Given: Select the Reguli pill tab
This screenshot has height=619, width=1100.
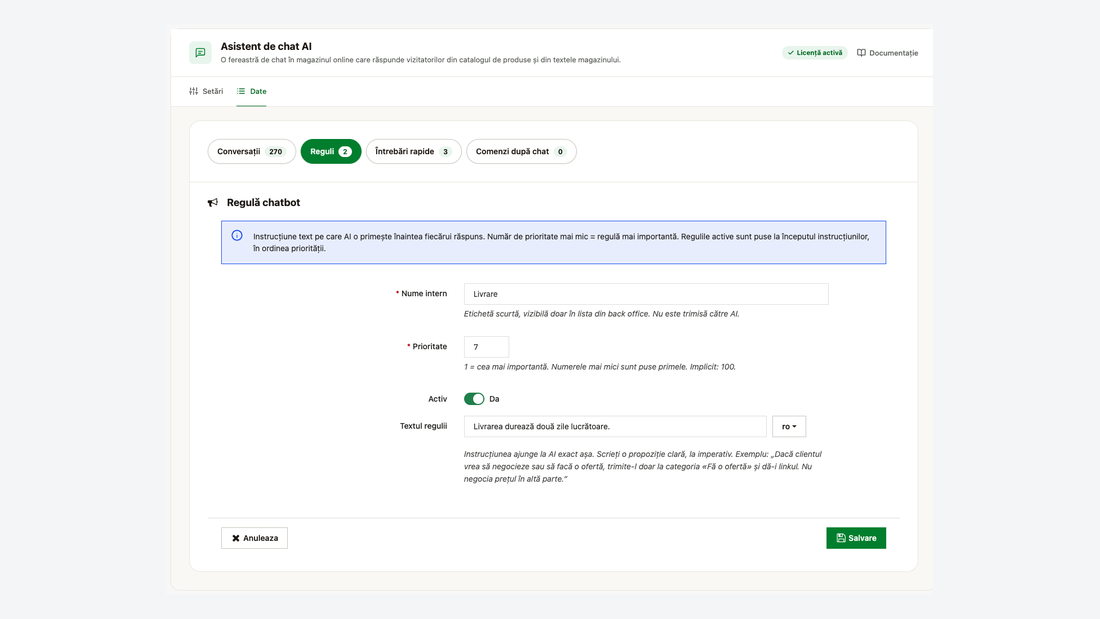Looking at the screenshot, I should (x=331, y=152).
